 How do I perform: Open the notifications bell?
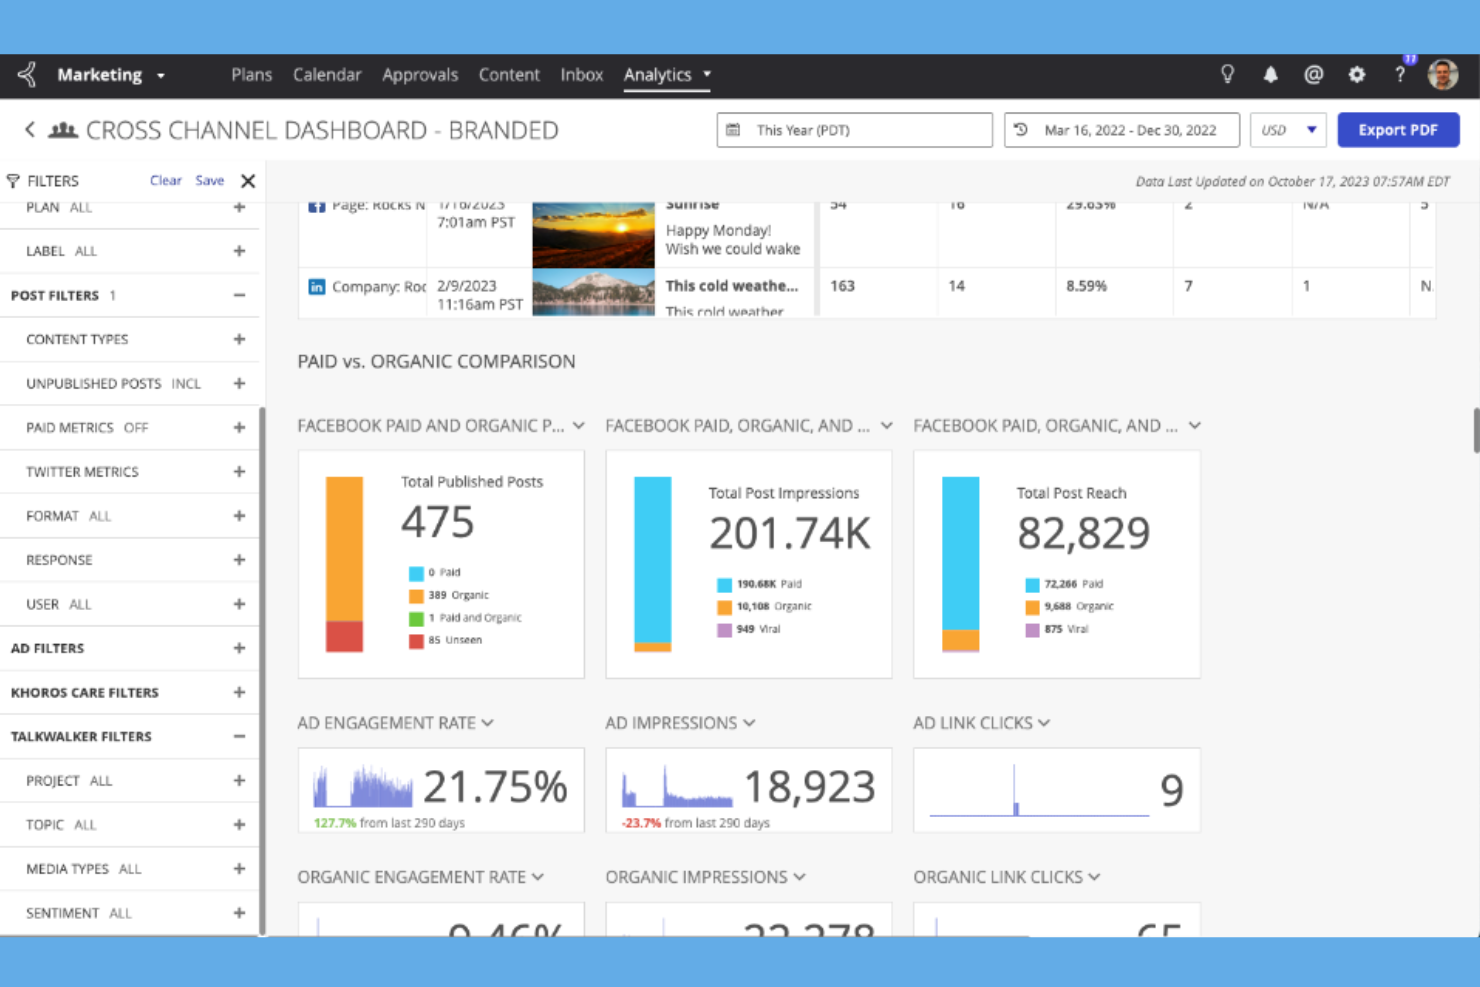point(1270,75)
